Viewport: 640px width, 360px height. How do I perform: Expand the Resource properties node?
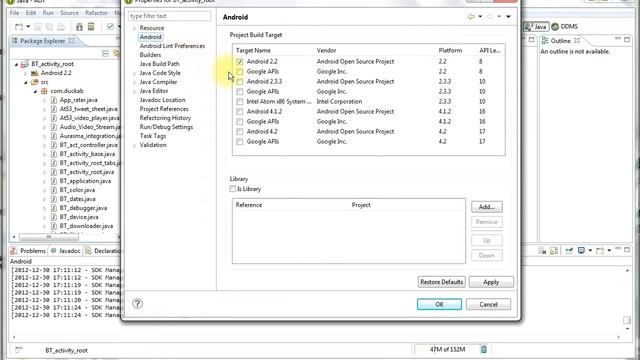(x=134, y=28)
